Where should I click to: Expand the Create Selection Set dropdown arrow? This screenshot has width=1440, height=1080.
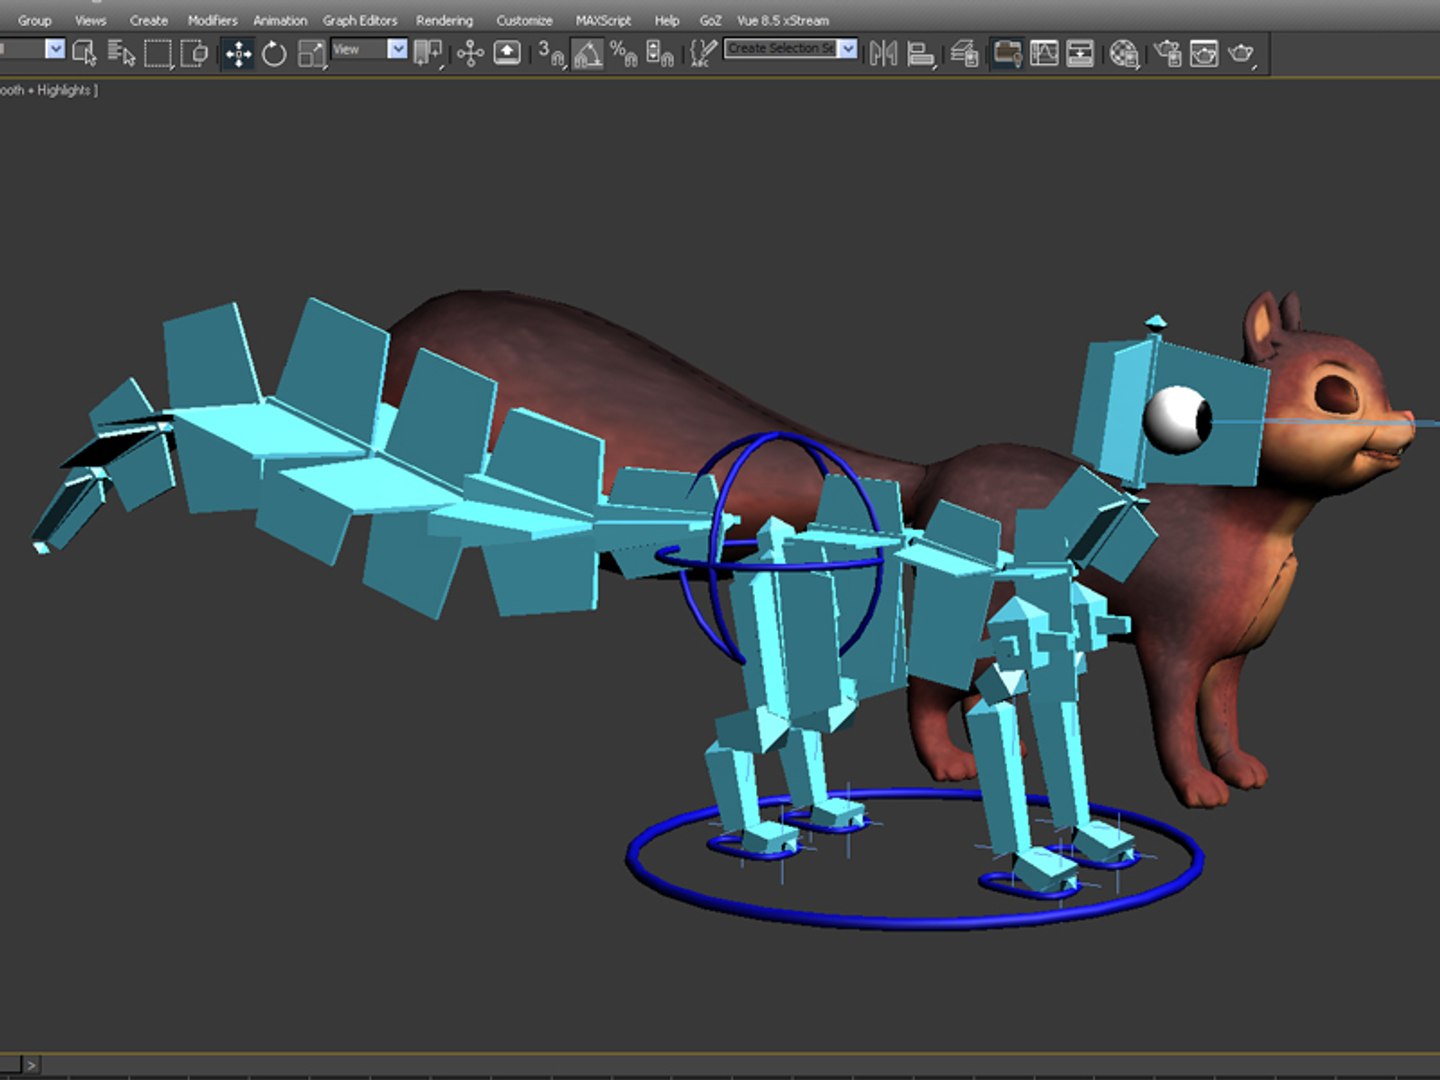coord(848,48)
